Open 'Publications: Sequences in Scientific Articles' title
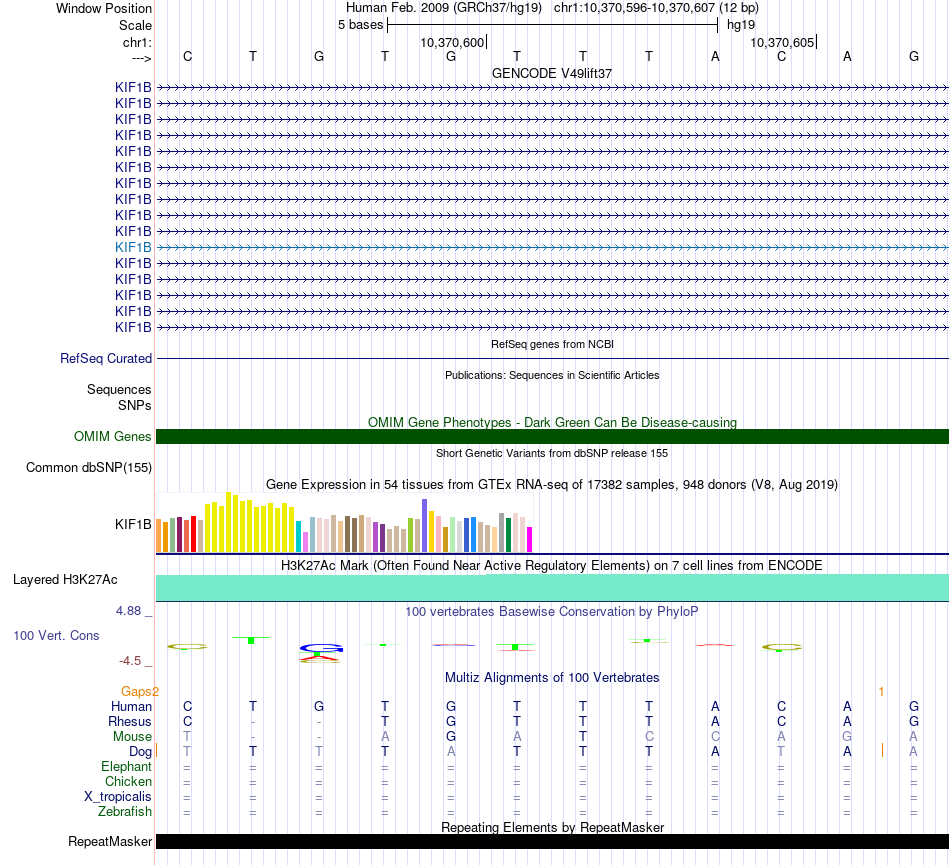Screen dimensions: 950x865 pyautogui.click(x=552, y=375)
